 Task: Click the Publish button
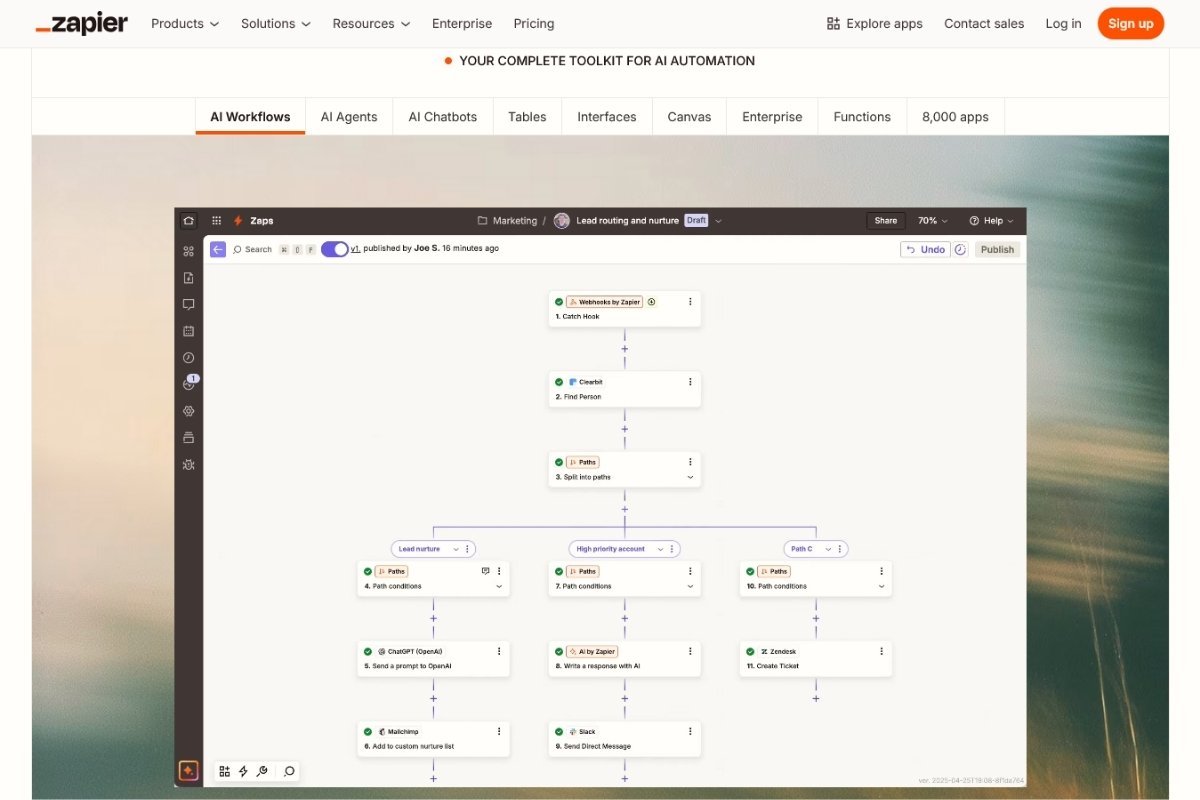point(997,249)
